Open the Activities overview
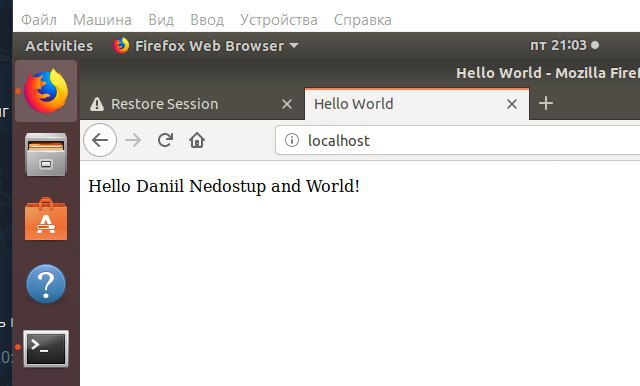Screen dimensions: 640x386 coord(59,46)
